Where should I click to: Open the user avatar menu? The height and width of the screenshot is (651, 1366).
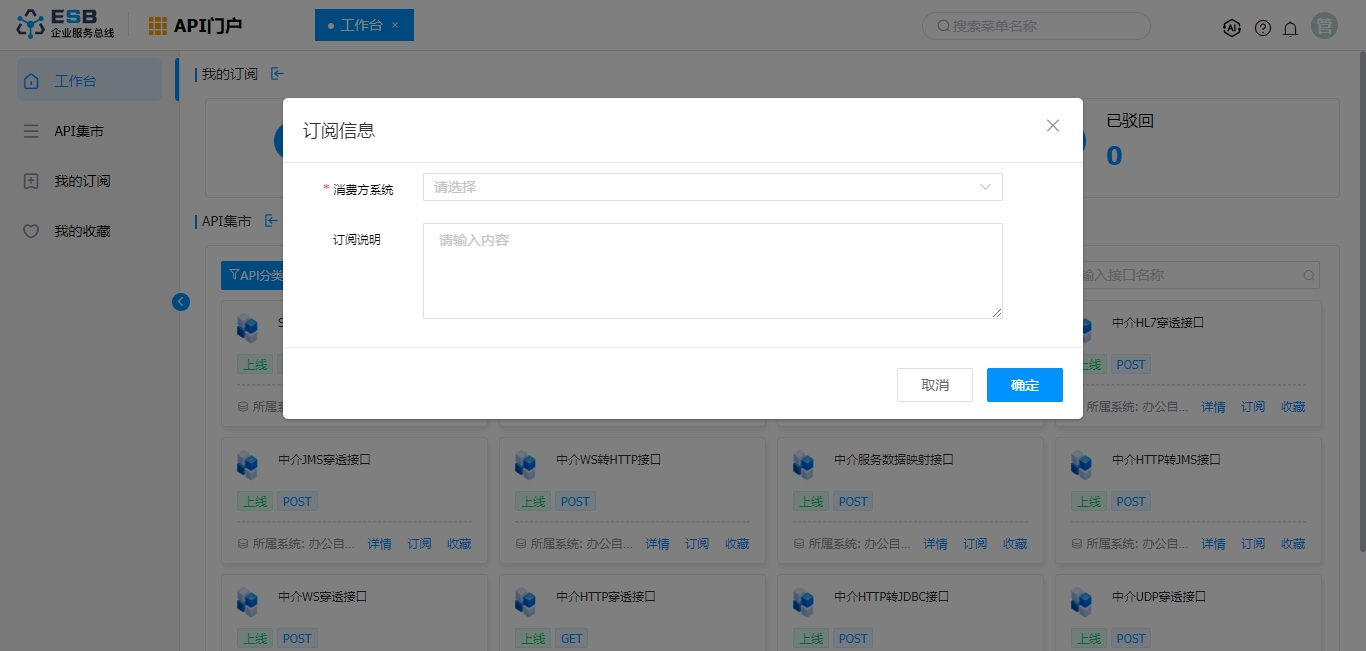point(1325,27)
